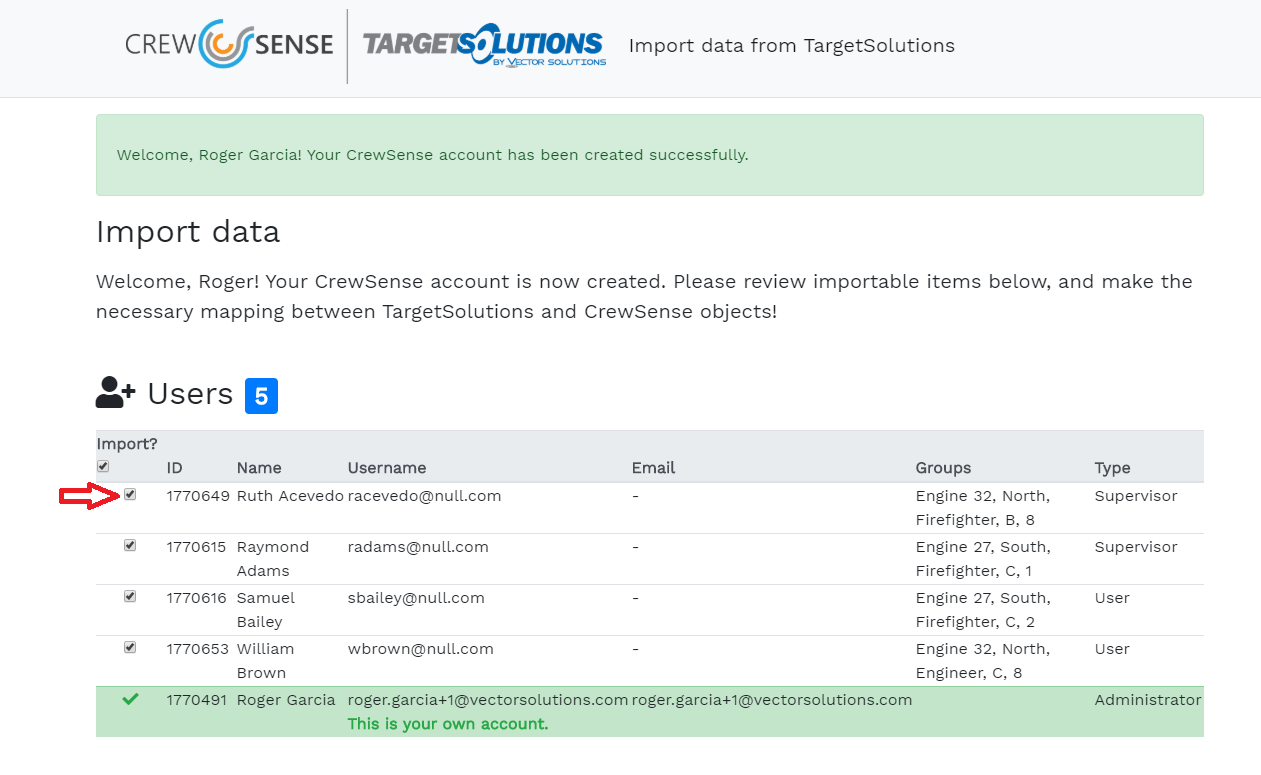Image resolution: width=1261 pixels, height=775 pixels.
Task: Click 'This is your own account.' note
Action: pyautogui.click(x=448, y=724)
